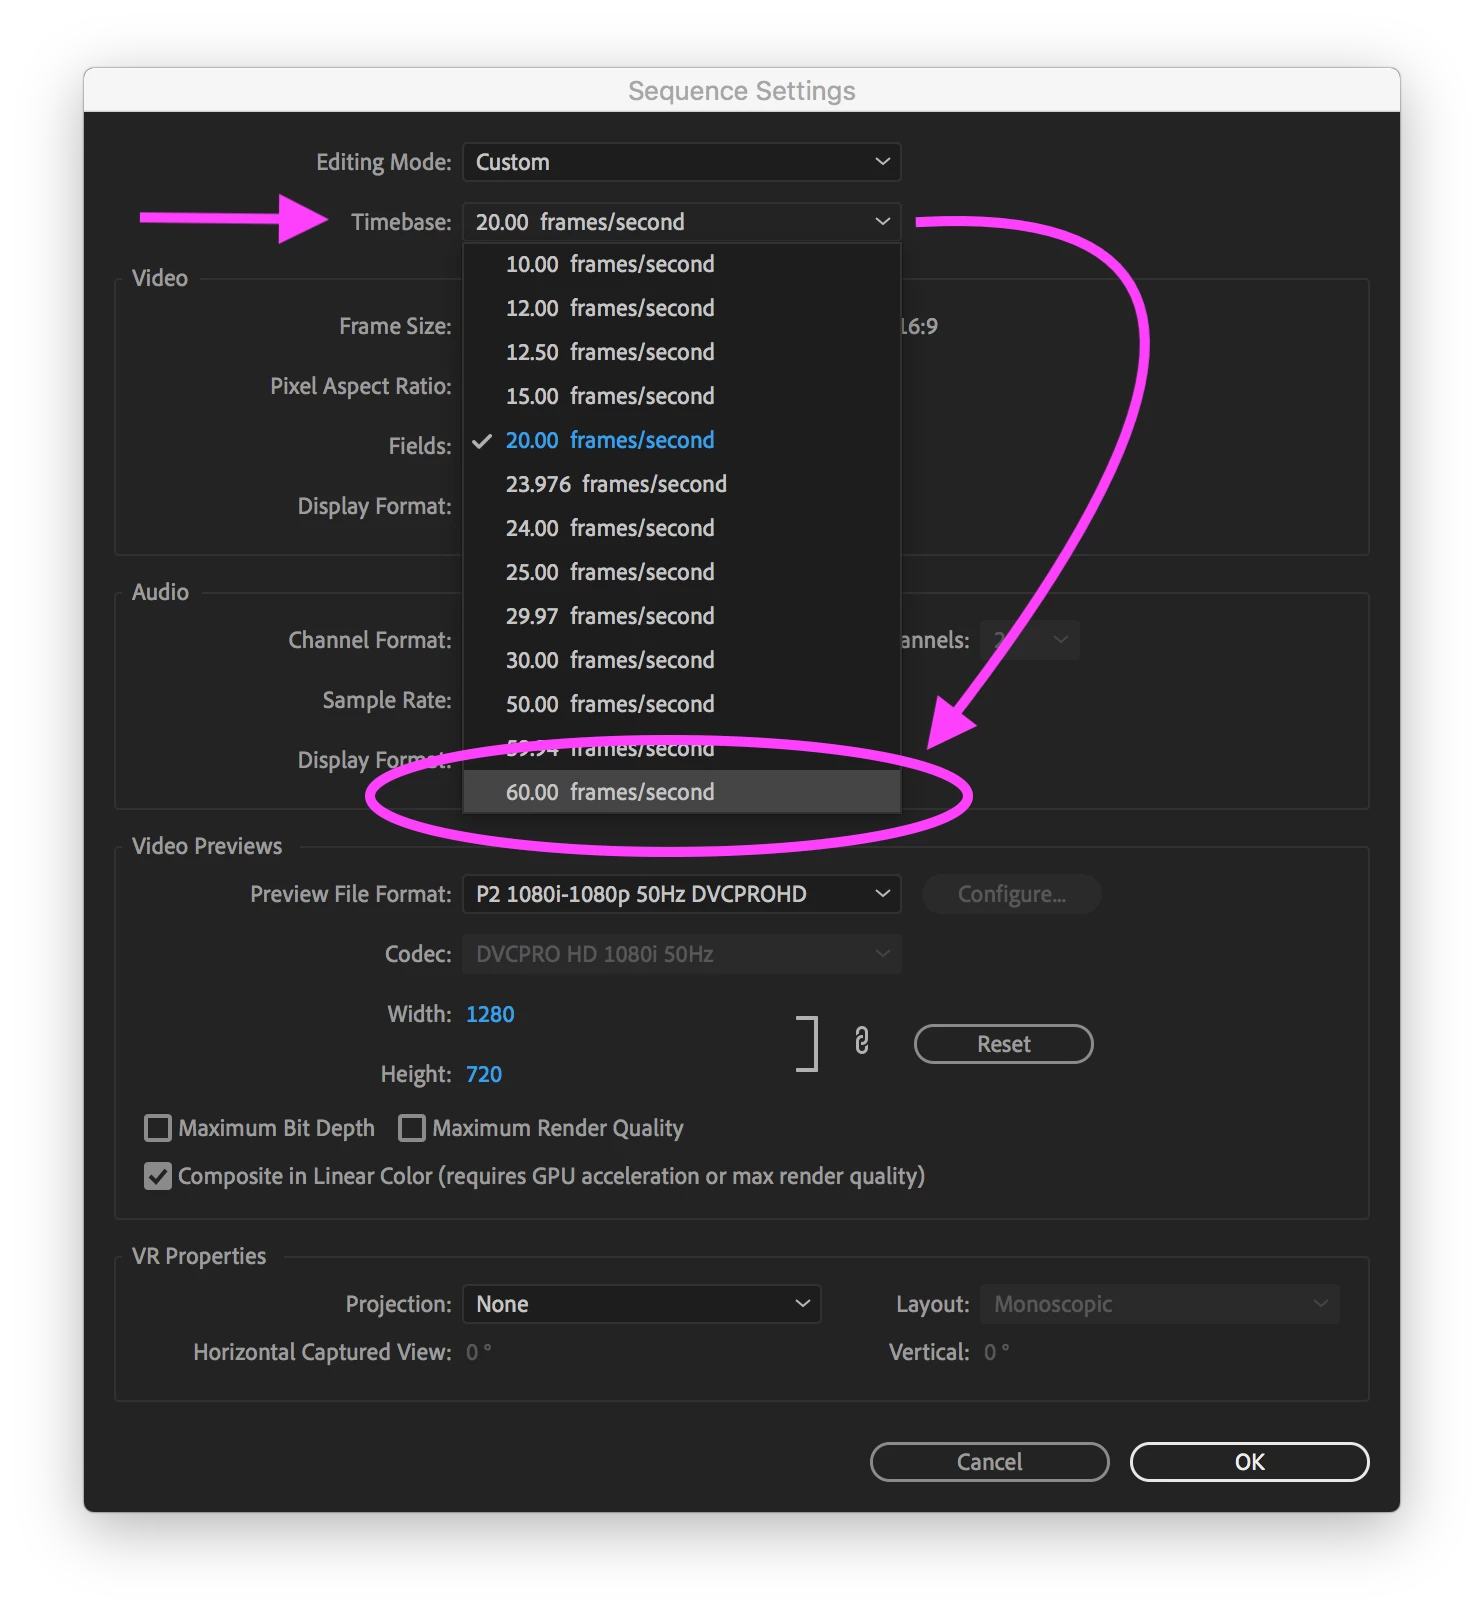Click the Cancel button
Image resolution: width=1484 pixels, height=1612 pixels.
coord(989,1462)
